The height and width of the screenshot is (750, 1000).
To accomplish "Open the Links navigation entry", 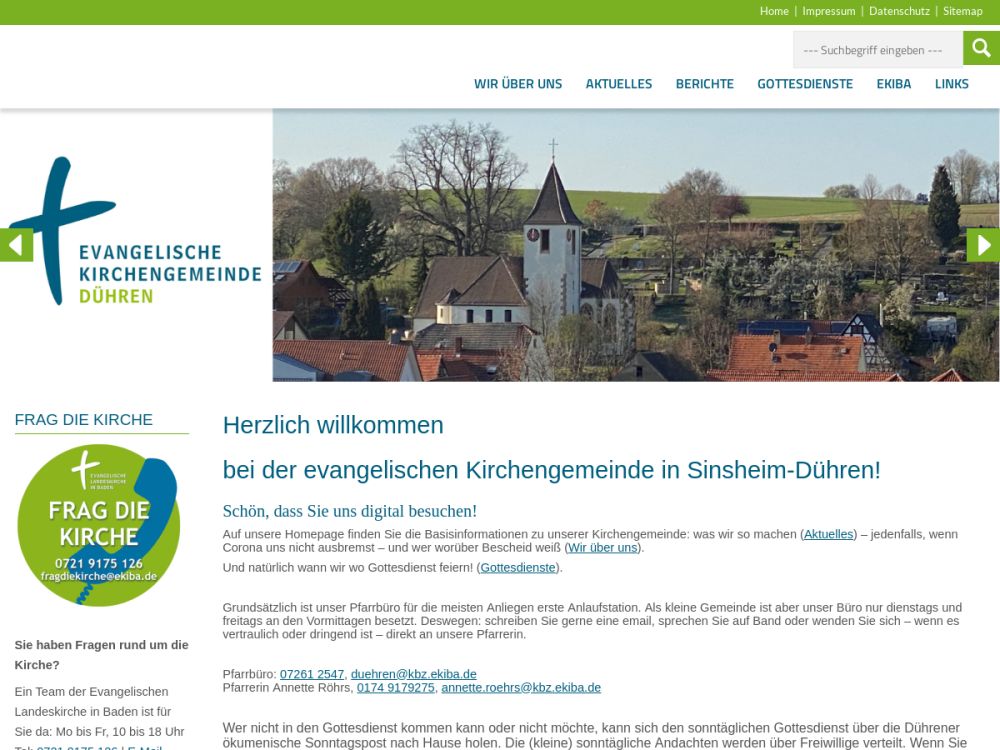I will pos(952,84).
